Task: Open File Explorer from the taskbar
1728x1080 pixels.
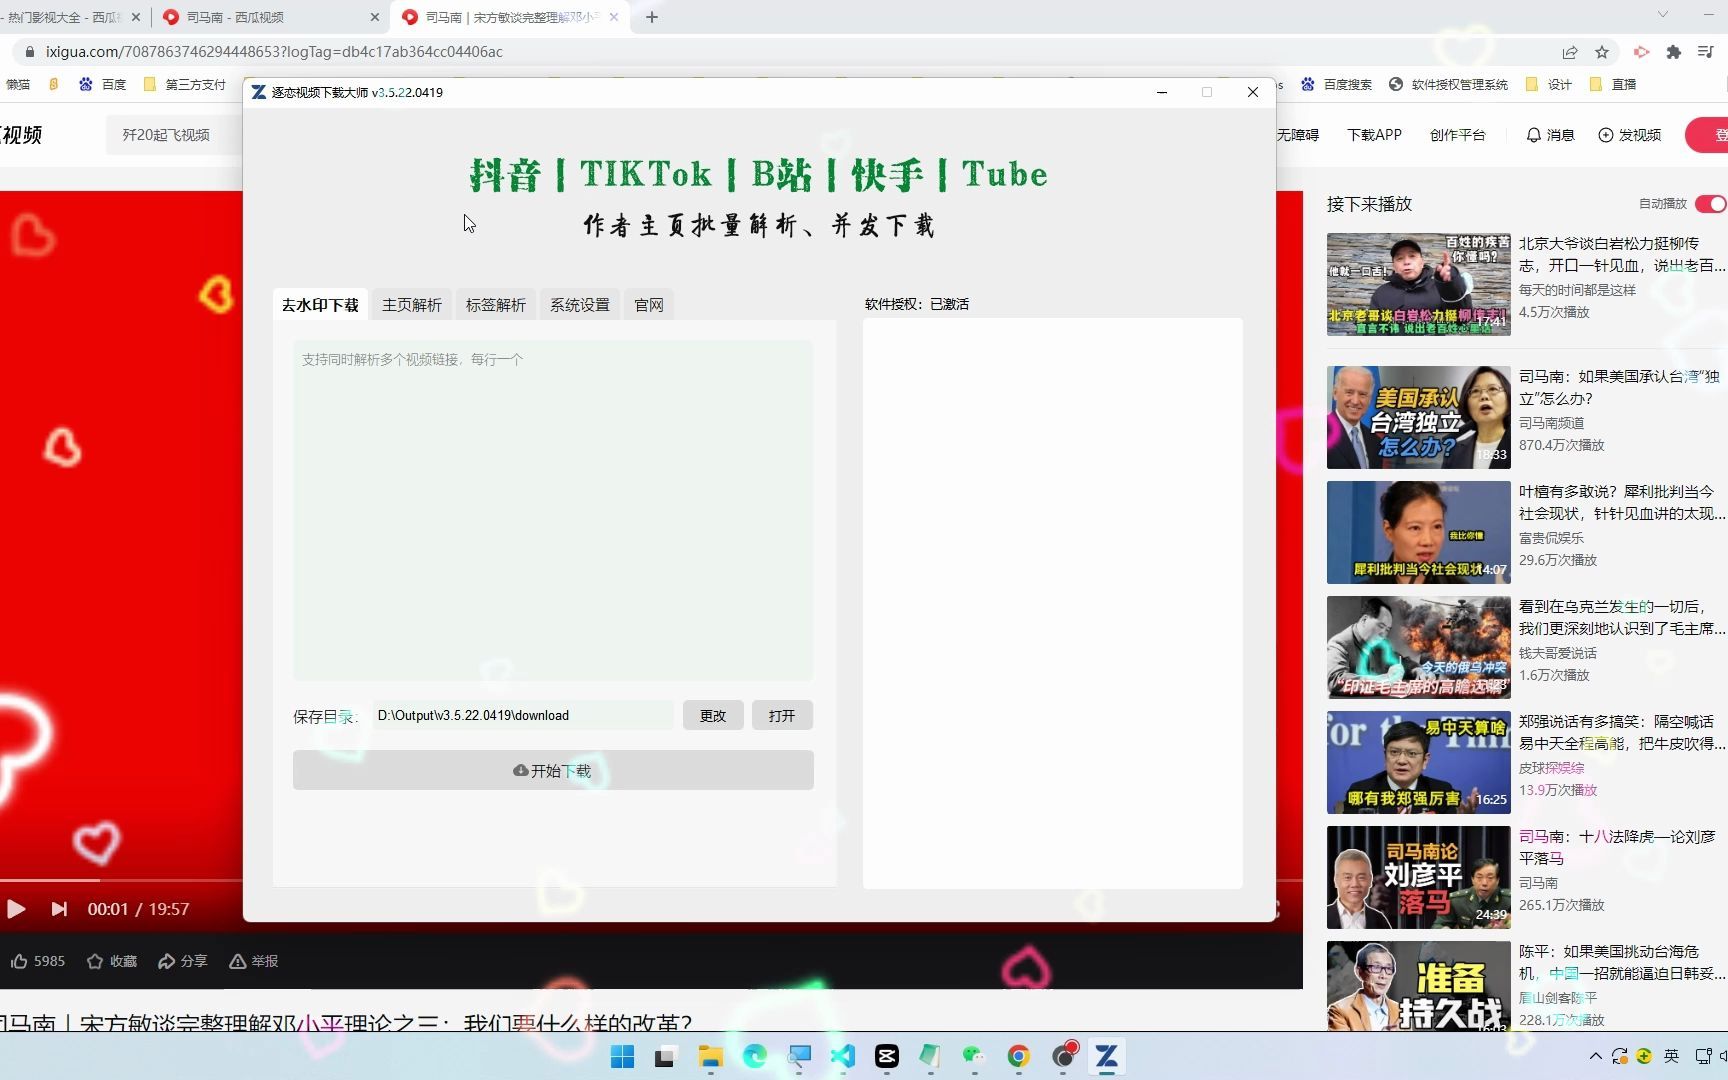Action: 710,1056
